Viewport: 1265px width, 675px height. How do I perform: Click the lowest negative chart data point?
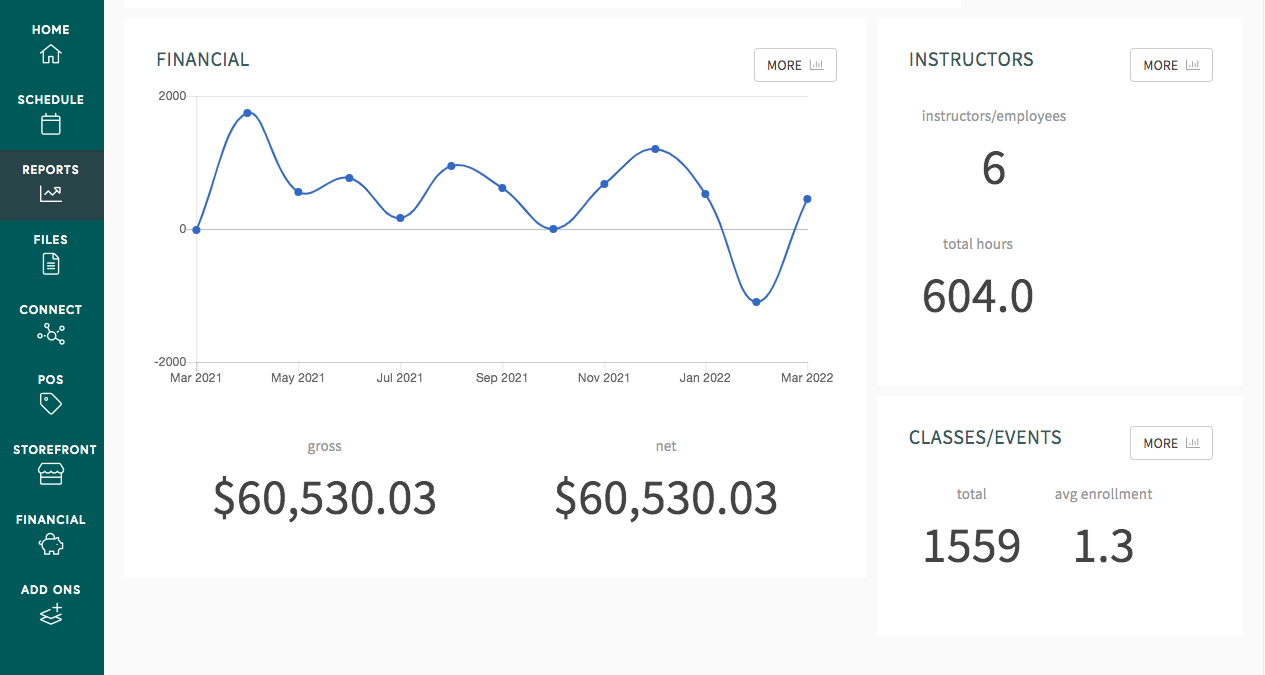tap(756, 302)
